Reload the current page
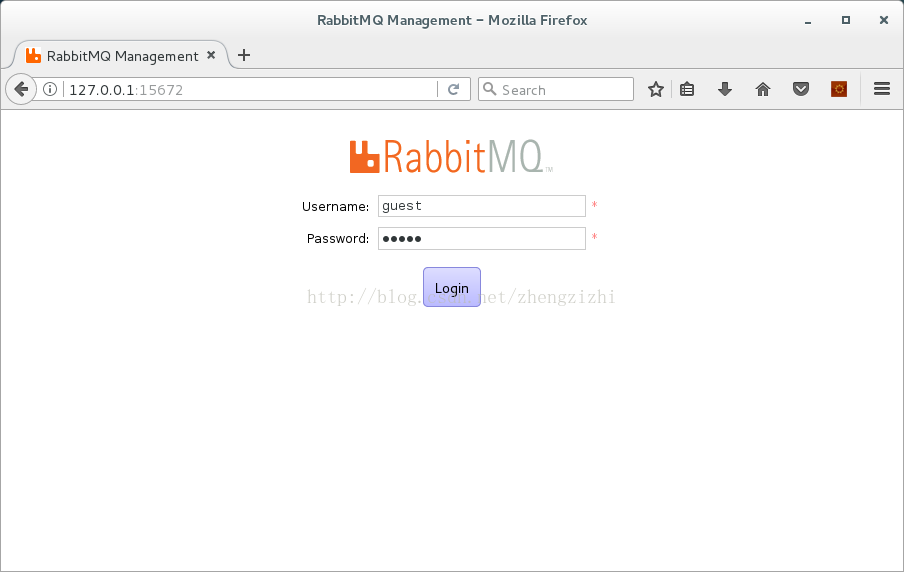 click(x=454, y=89)
